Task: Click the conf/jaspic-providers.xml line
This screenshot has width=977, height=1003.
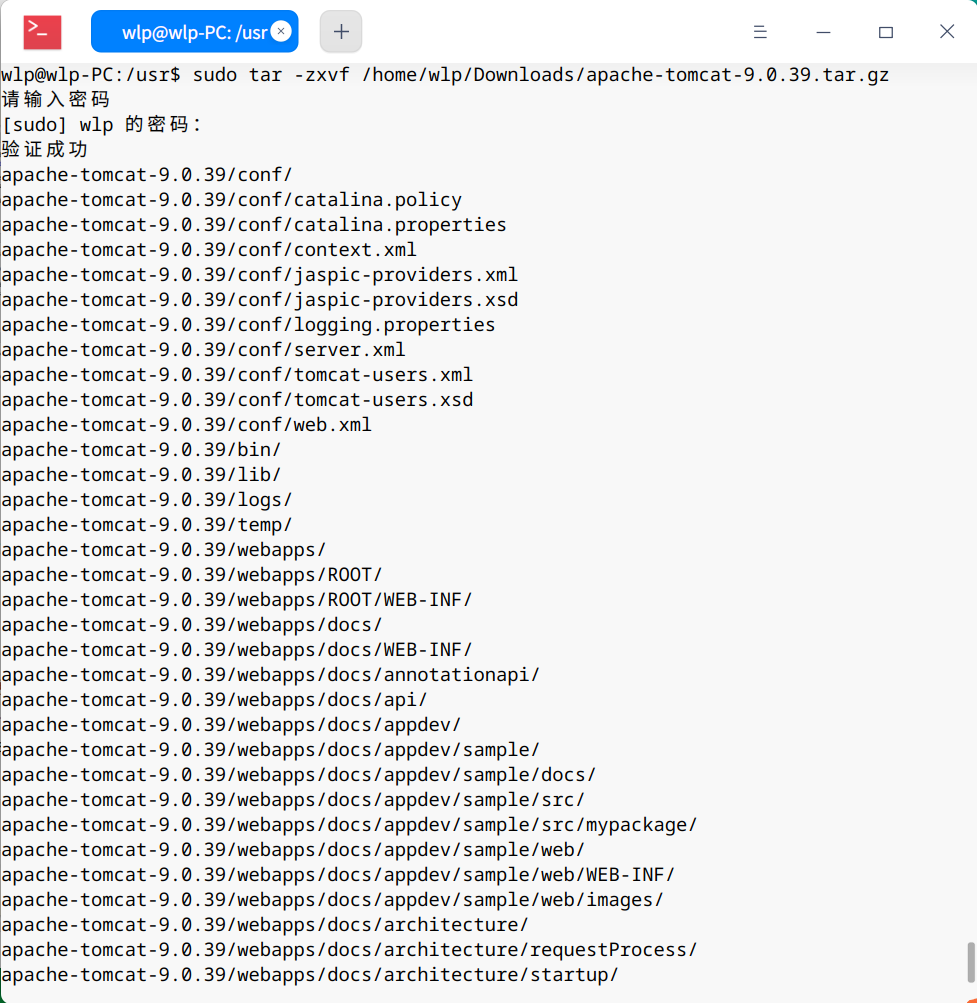Action: pos(260,274)
